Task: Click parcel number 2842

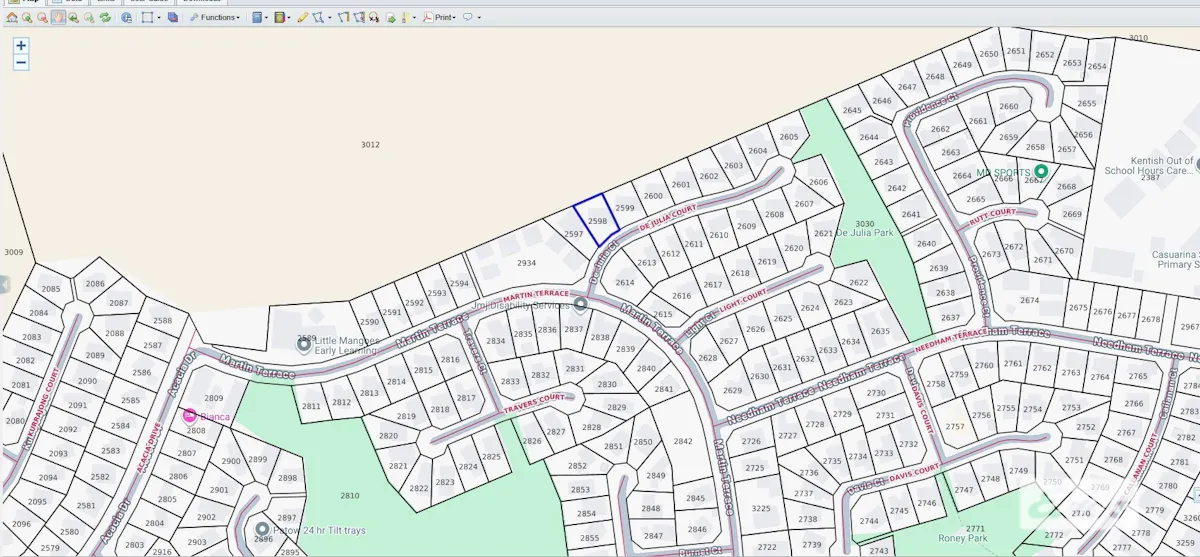Action: point(682,441)
